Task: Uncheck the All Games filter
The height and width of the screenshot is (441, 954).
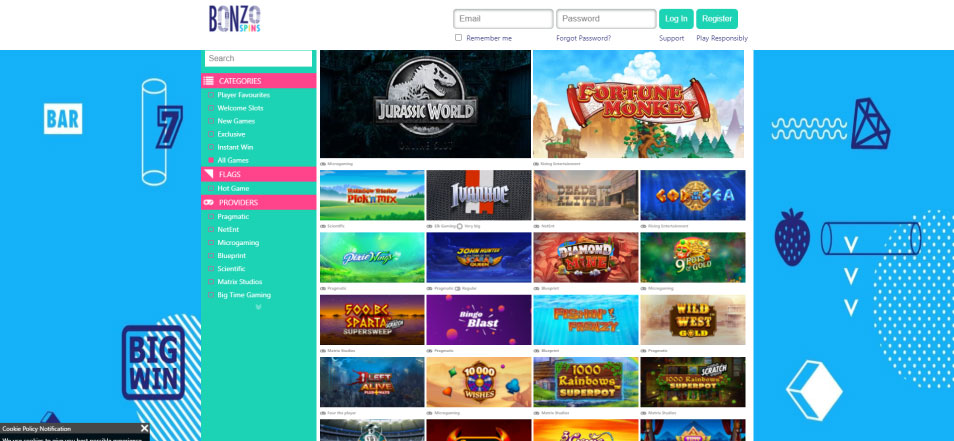Action: coord(211,161)
